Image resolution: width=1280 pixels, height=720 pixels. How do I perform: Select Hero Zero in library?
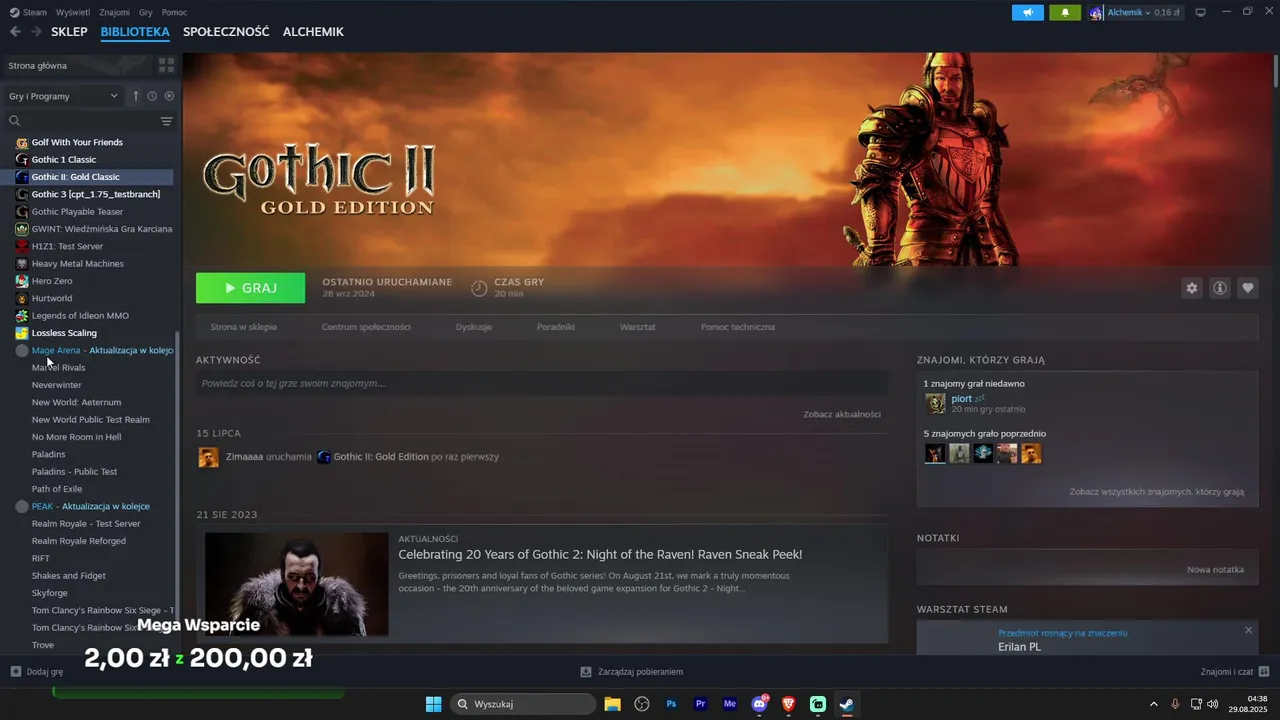[52, 281]
